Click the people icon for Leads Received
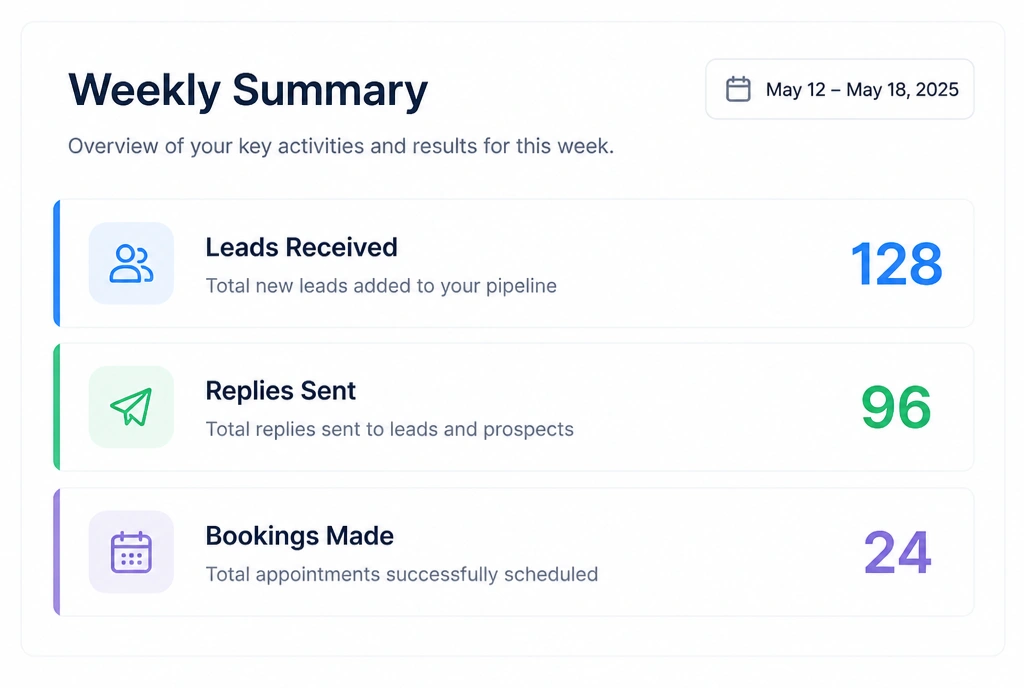This screenshot has height=688, width=1024. pyautogui.click(x=131, y=264)
